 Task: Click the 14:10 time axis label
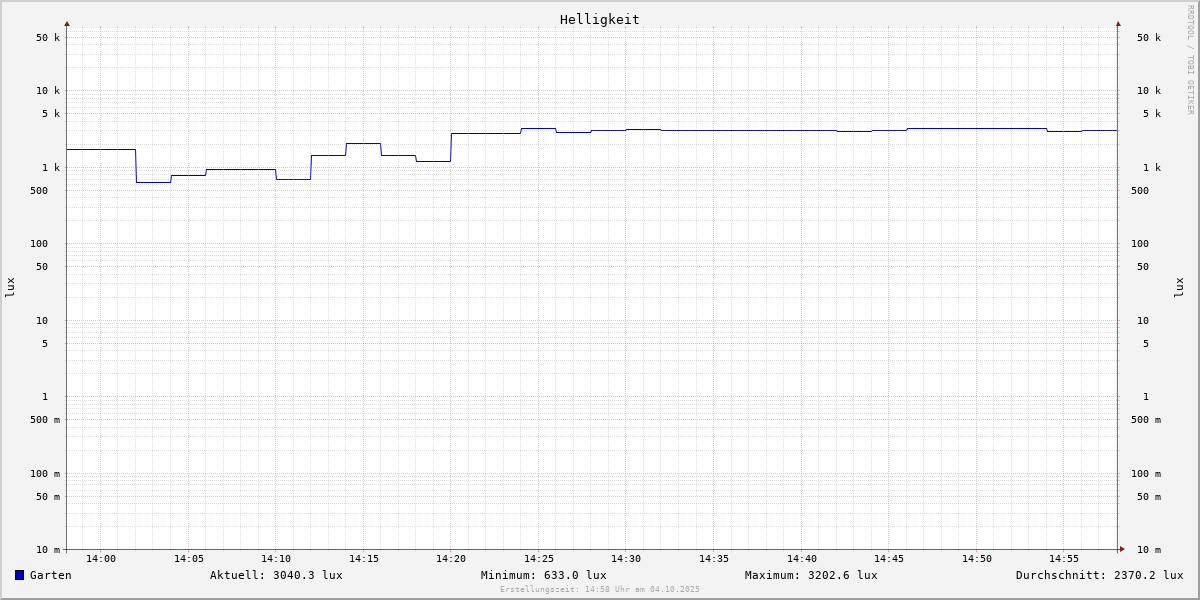[276, 559]
